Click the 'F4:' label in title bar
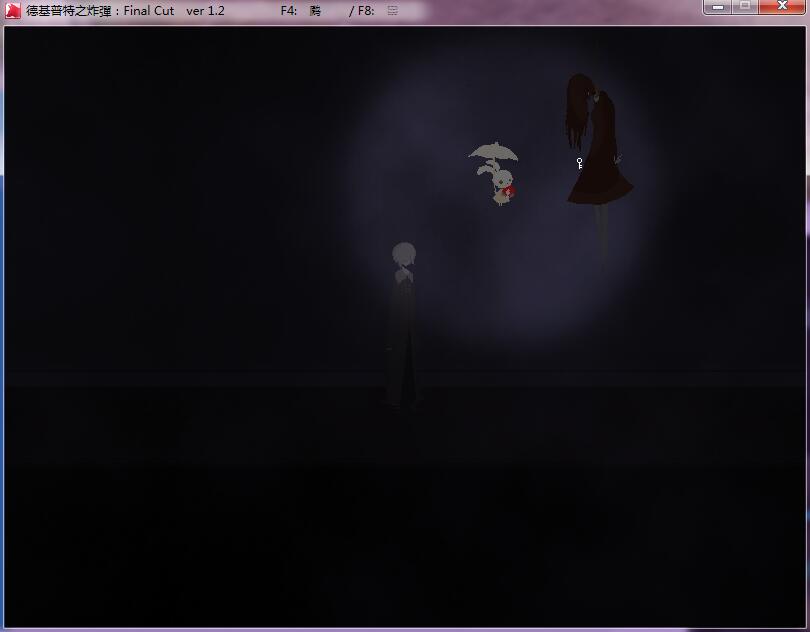Image resolution: width=810 pixels, height=632 pixels. pyautogui.click(x=289, y=11)
